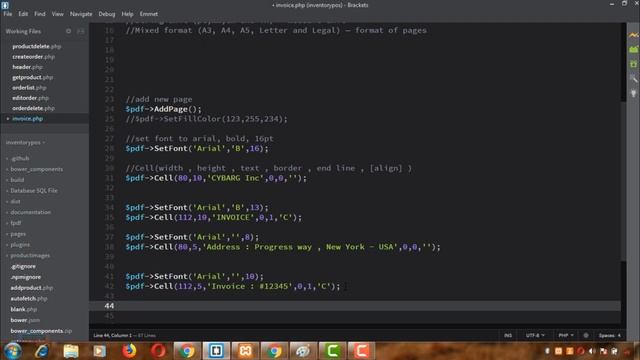This screenshot has height=360, width=640.
Task: Open the Emmet menu
Action: (x=149, y=14)
